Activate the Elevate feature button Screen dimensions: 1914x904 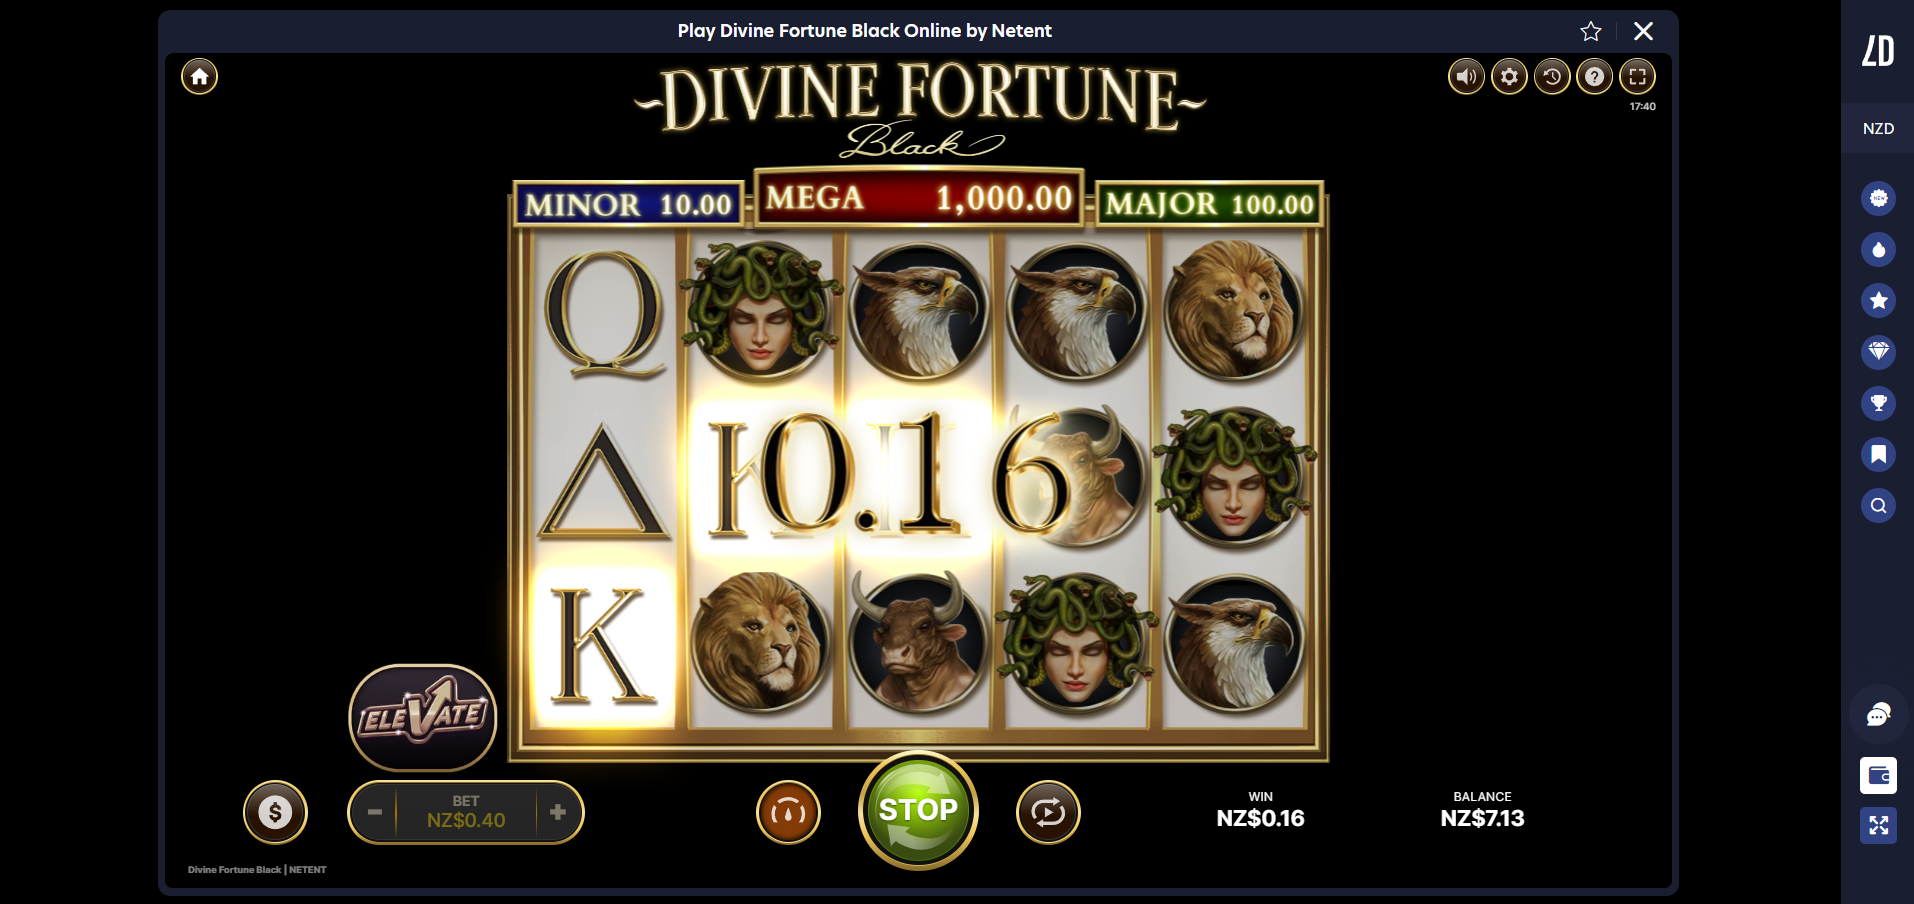click(423, 717)
